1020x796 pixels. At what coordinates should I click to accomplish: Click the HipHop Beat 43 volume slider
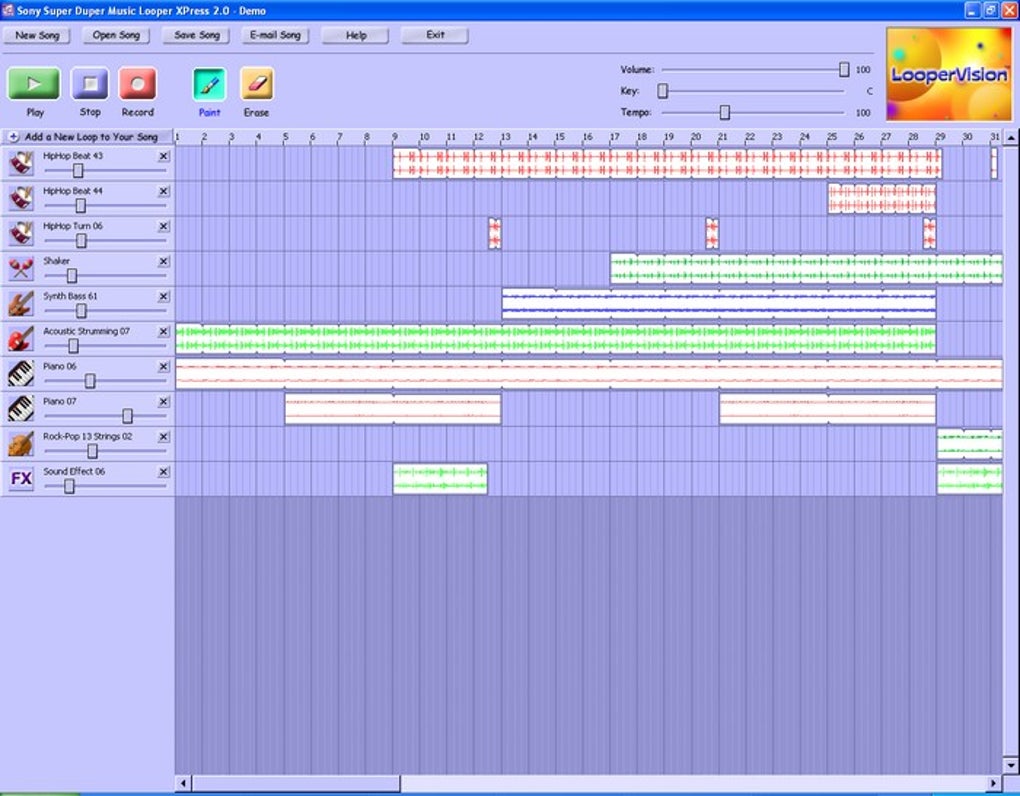77,170
